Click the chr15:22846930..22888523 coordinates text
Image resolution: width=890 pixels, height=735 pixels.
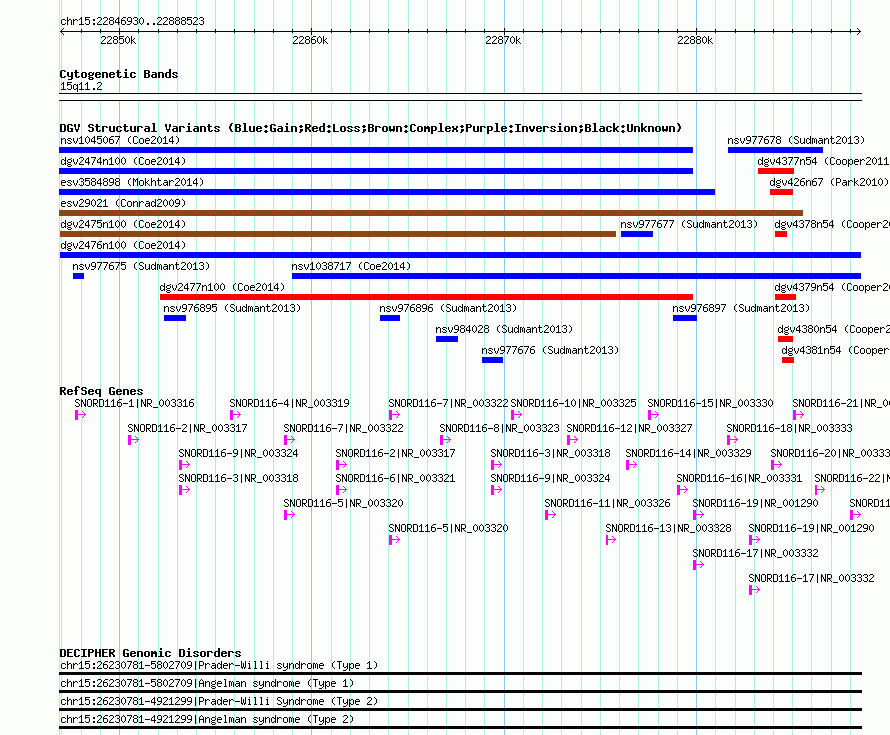(x=132, y=21)
